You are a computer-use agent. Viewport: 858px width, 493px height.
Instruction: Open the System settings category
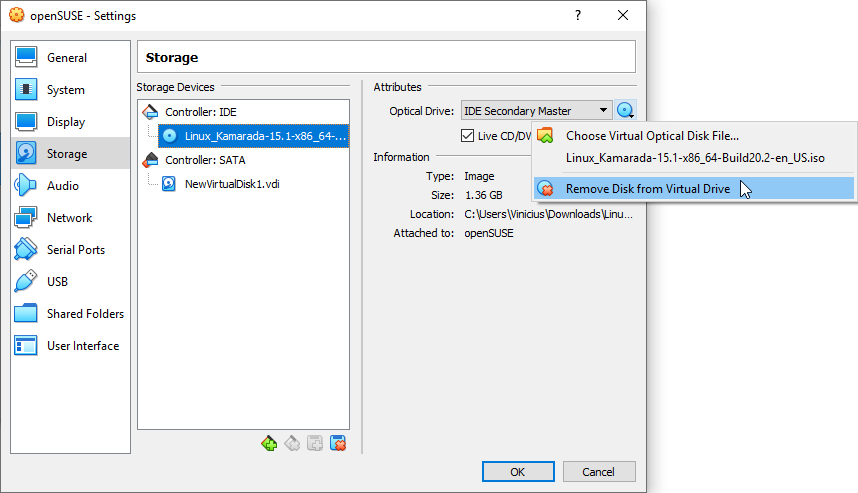tap(65, 90)
